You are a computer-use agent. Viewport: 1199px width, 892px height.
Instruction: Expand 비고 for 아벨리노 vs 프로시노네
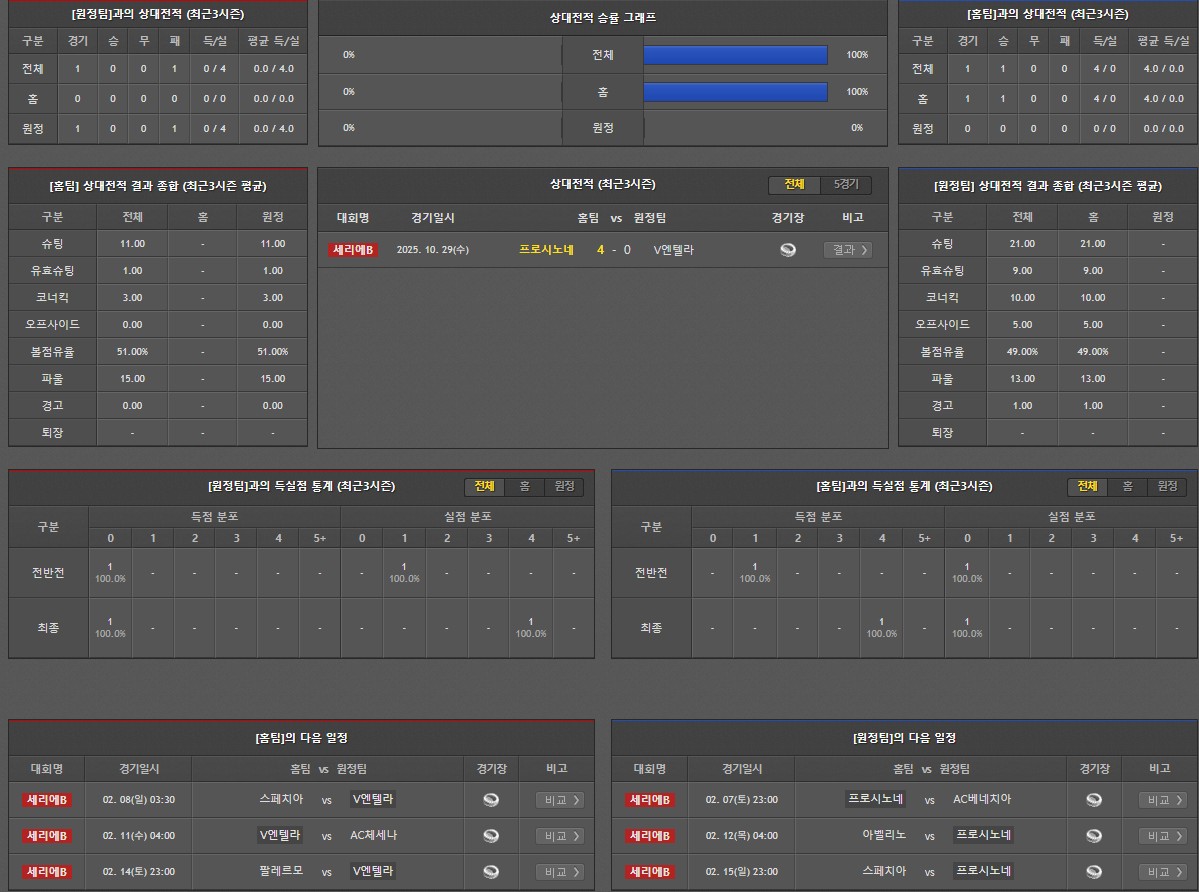(x=1163, y=836)
